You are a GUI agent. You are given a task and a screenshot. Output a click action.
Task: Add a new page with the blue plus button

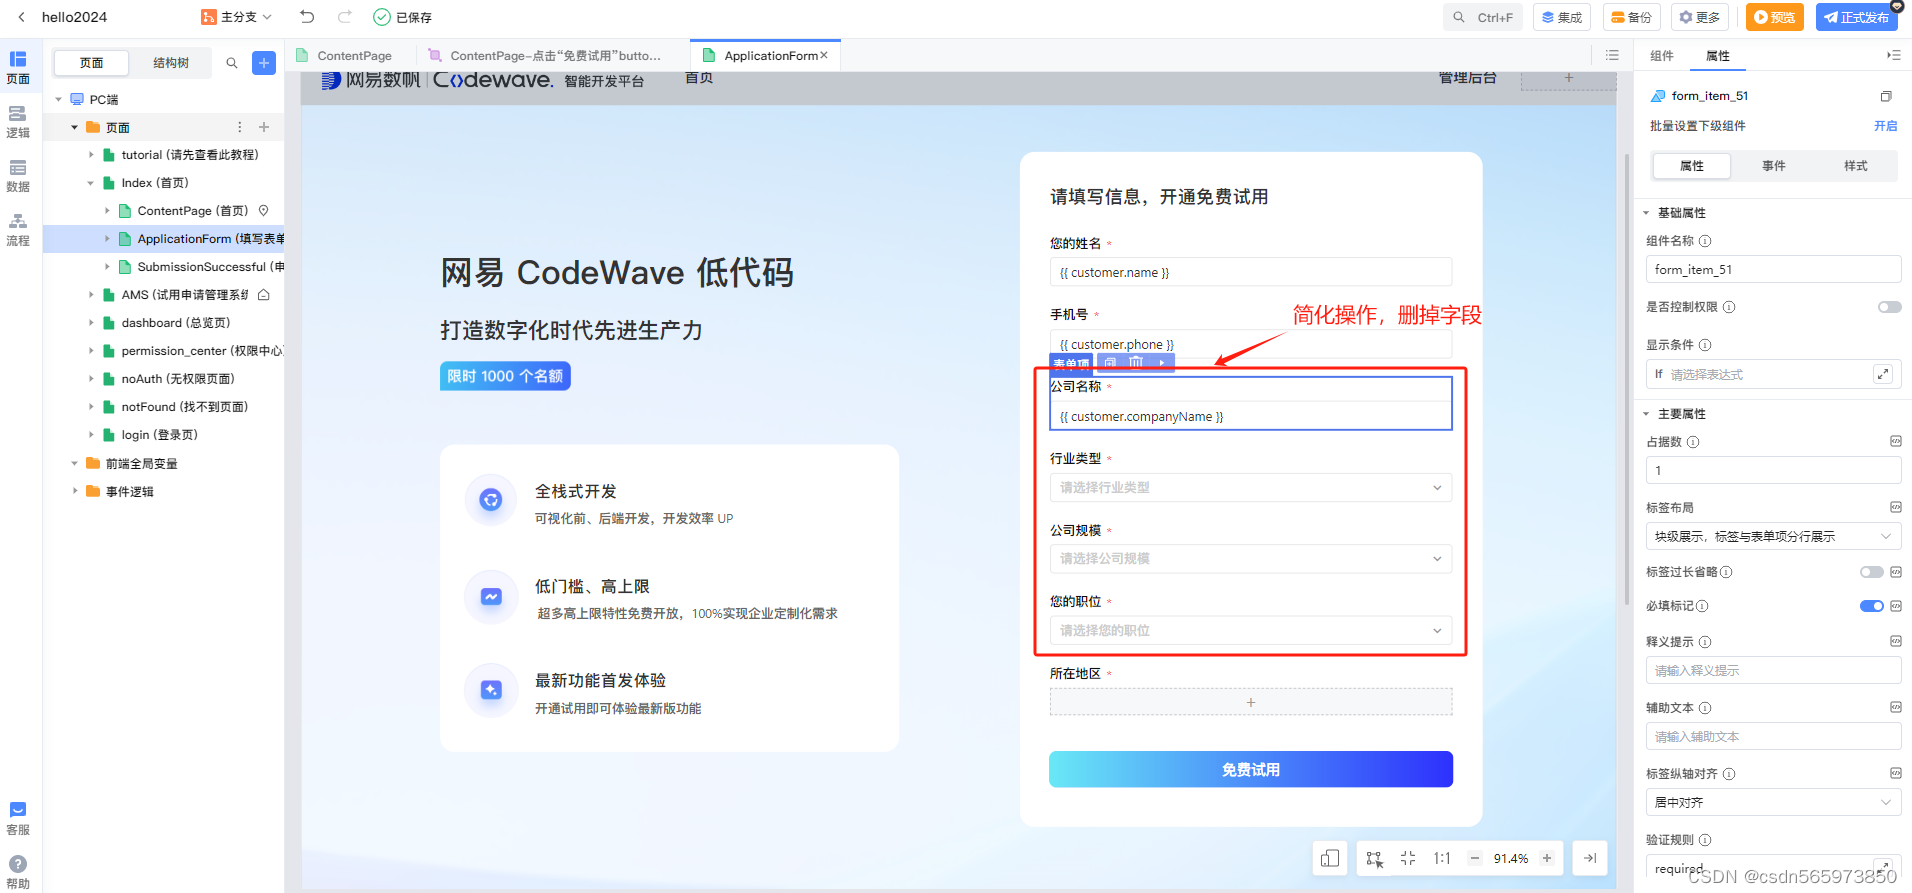click(x=264, y=63)
